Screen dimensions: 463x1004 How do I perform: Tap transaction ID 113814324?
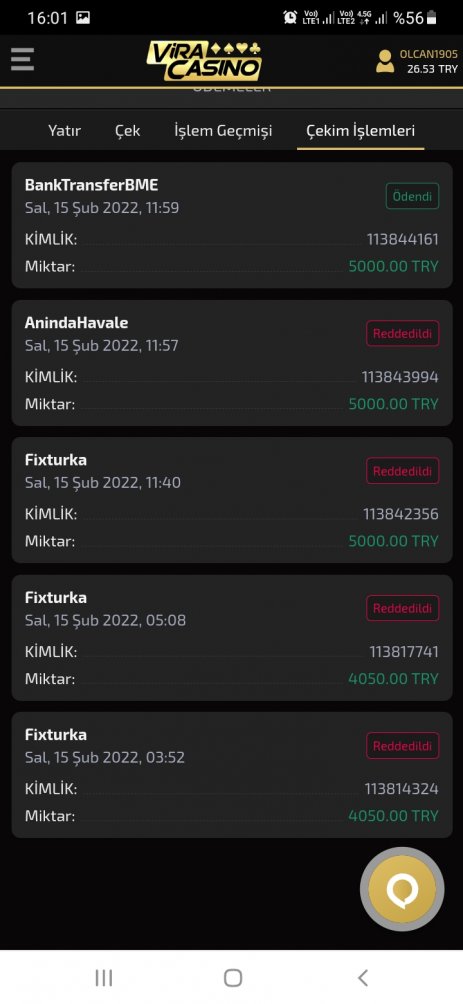pyautogui.click(x=402, y=789)
